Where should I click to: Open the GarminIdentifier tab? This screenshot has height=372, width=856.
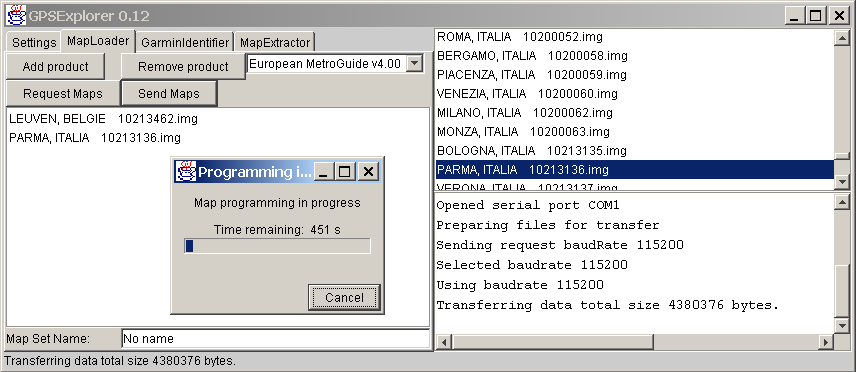[x=185, y=43]
